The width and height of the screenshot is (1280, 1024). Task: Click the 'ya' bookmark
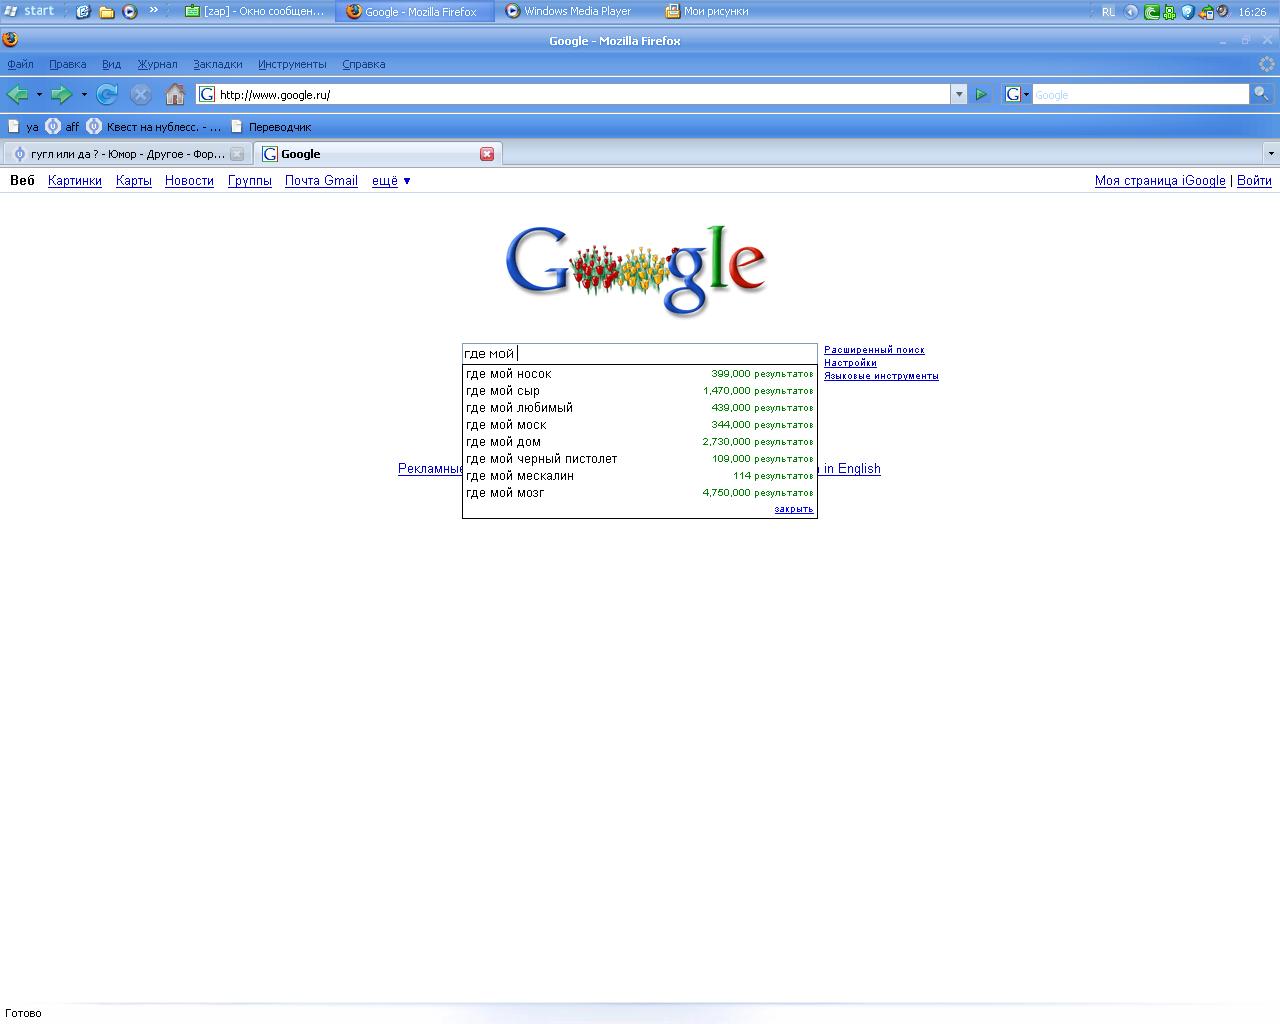pyautogui.click(x=24, y=127)
